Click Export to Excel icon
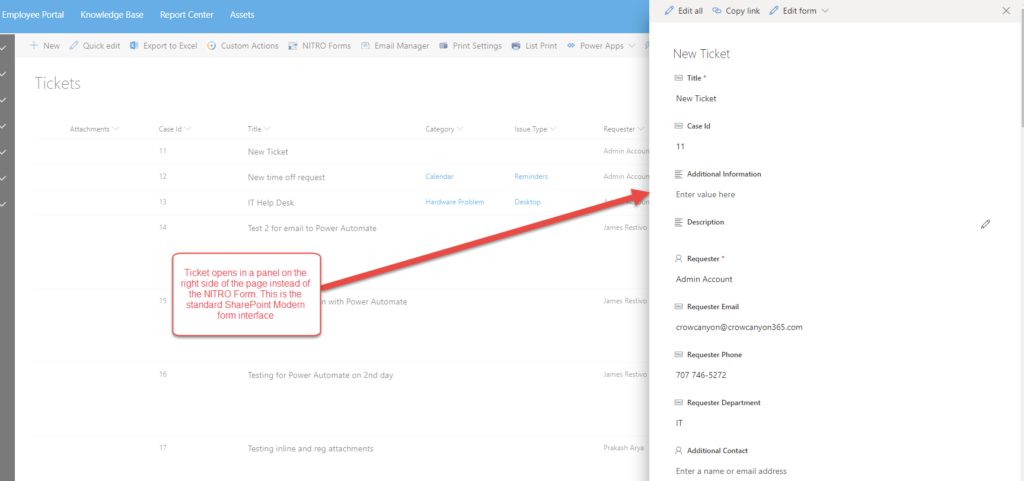 (x=134, y=46)
